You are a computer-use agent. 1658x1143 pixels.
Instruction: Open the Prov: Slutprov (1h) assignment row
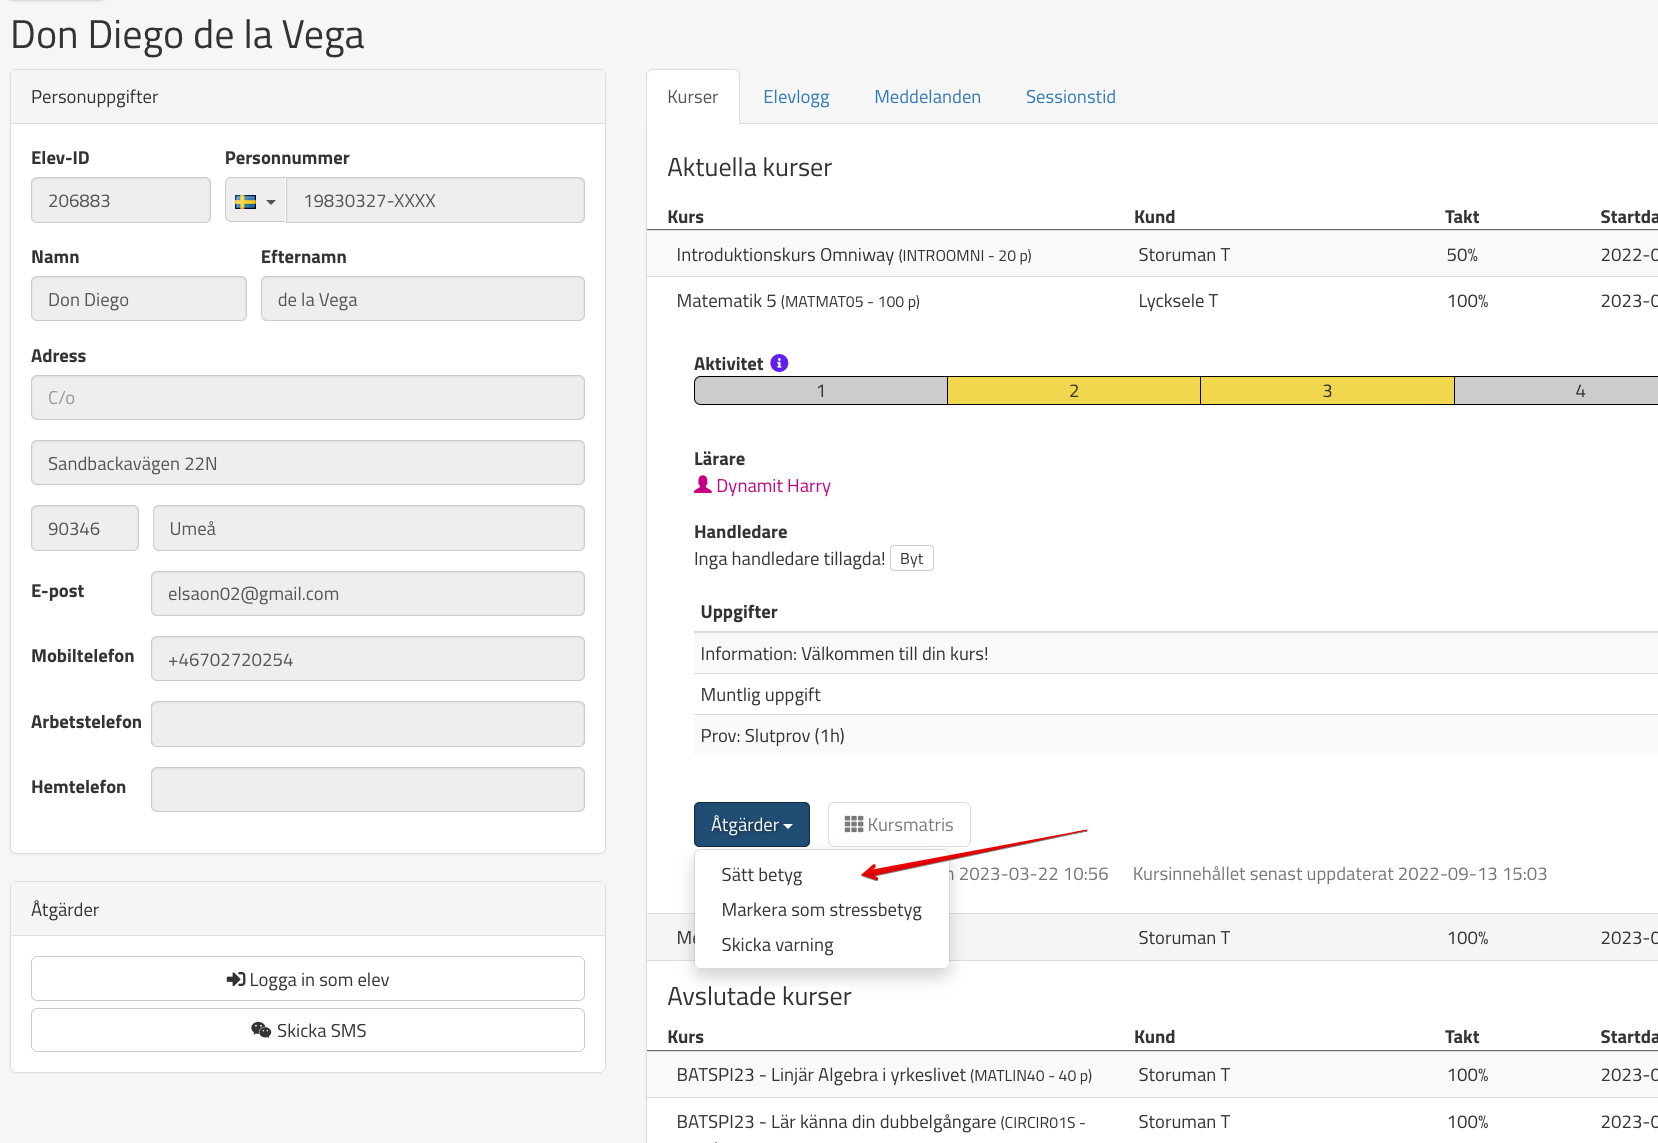pos(772,736)
